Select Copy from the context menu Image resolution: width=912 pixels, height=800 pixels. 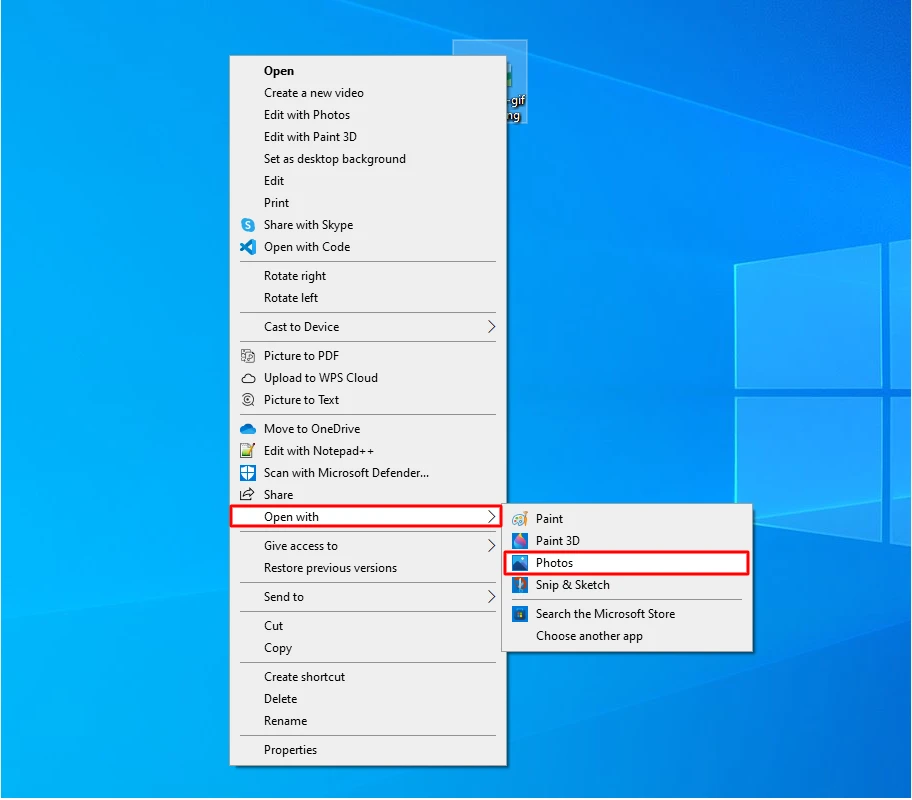click(x=368, y=648)
